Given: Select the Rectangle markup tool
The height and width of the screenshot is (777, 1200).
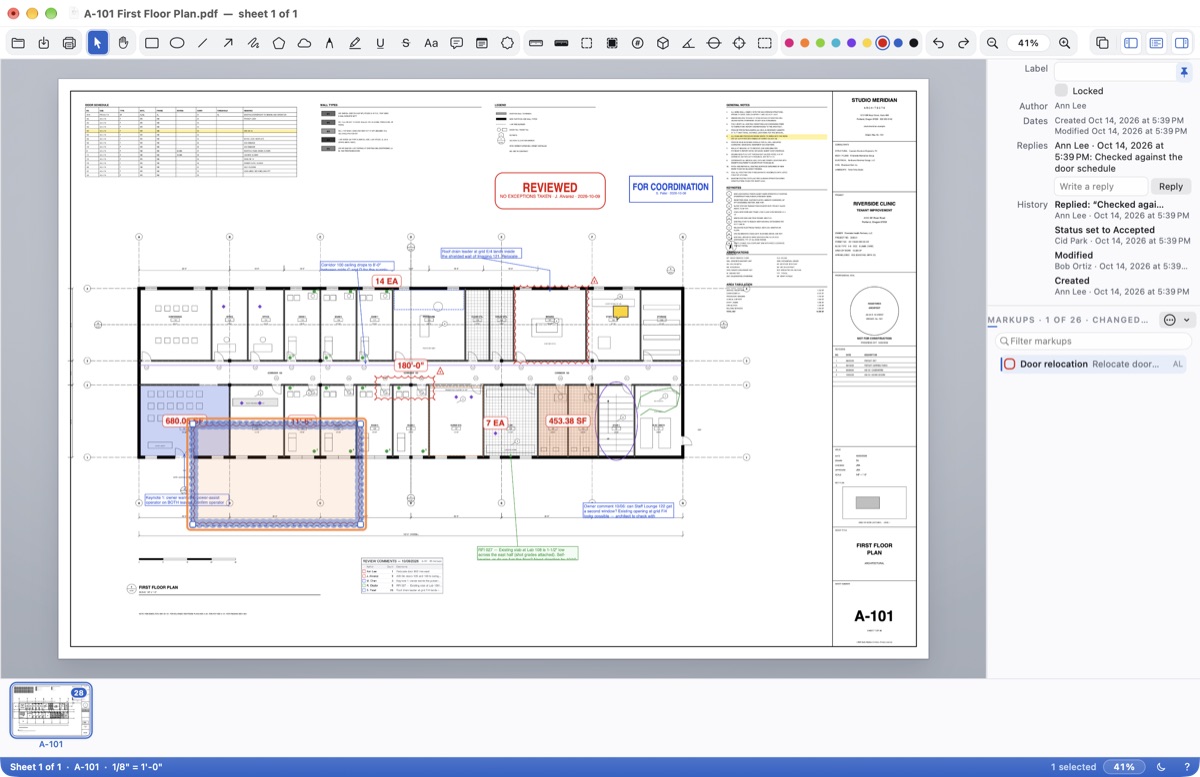Looking at the screenshot, I should (152, 43).
